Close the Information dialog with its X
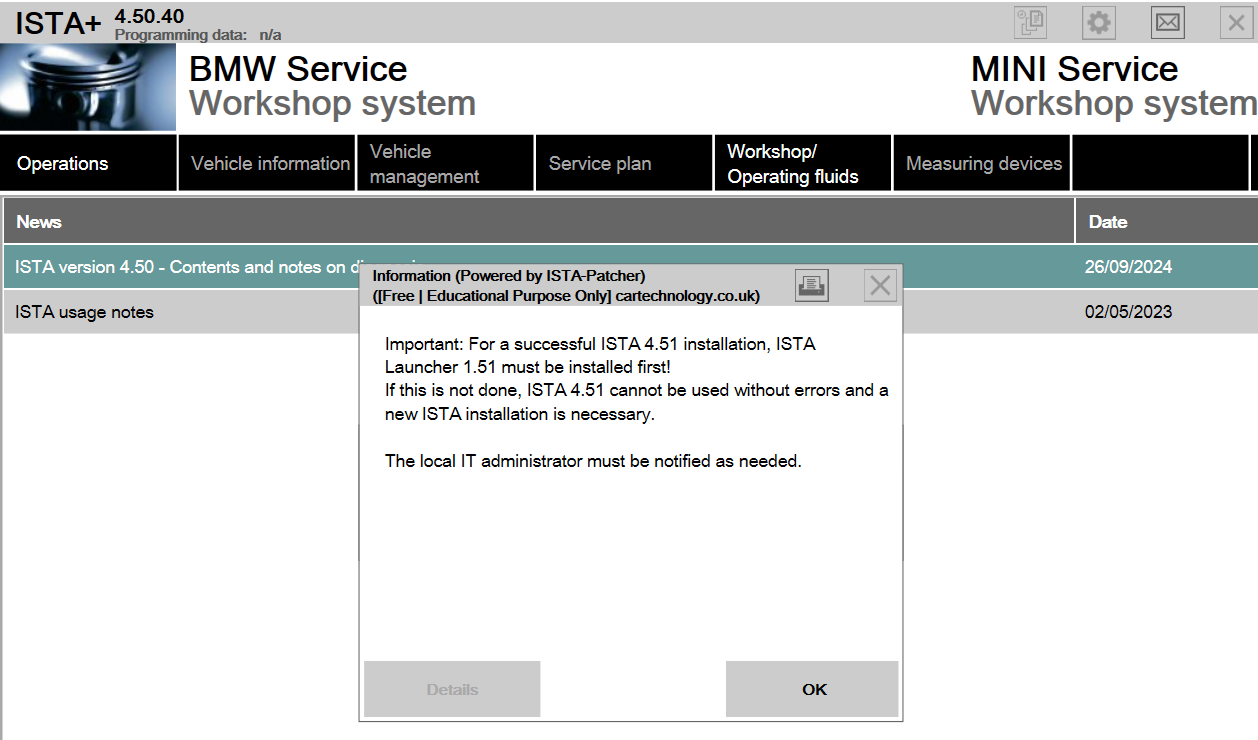 tap(880, 286)
